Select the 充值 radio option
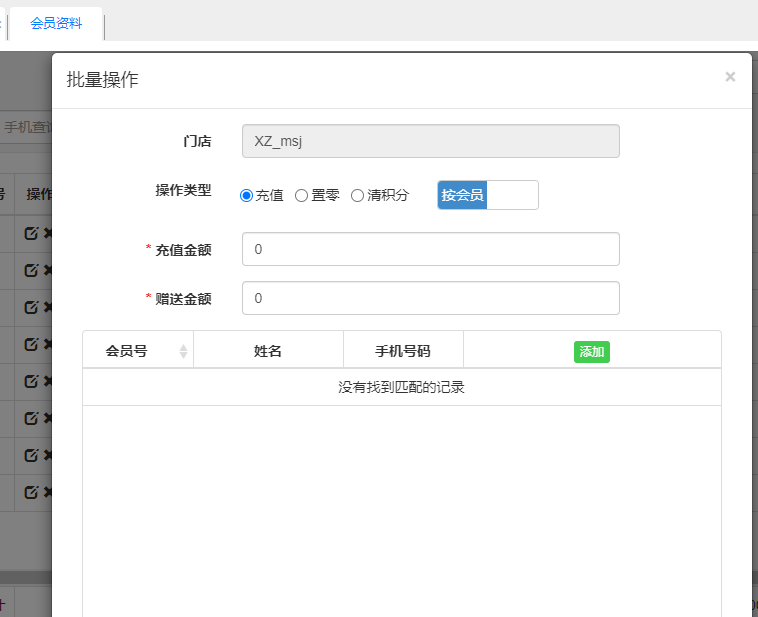 247,196
